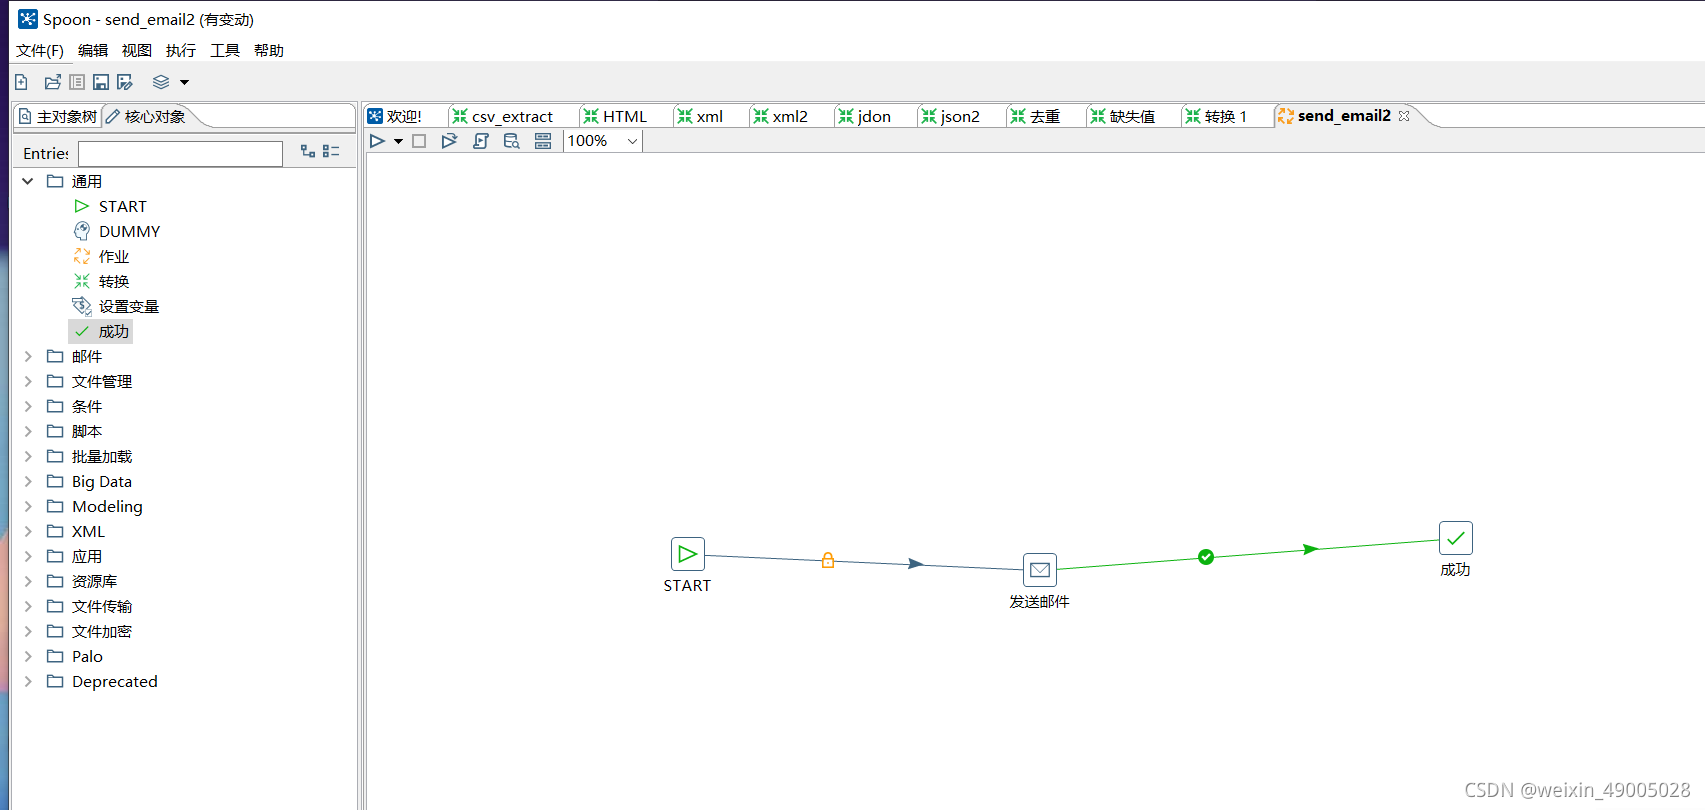Expand the Big Data folder
Viewport: 1705px width, 810px height.
[x=28, y=481]
